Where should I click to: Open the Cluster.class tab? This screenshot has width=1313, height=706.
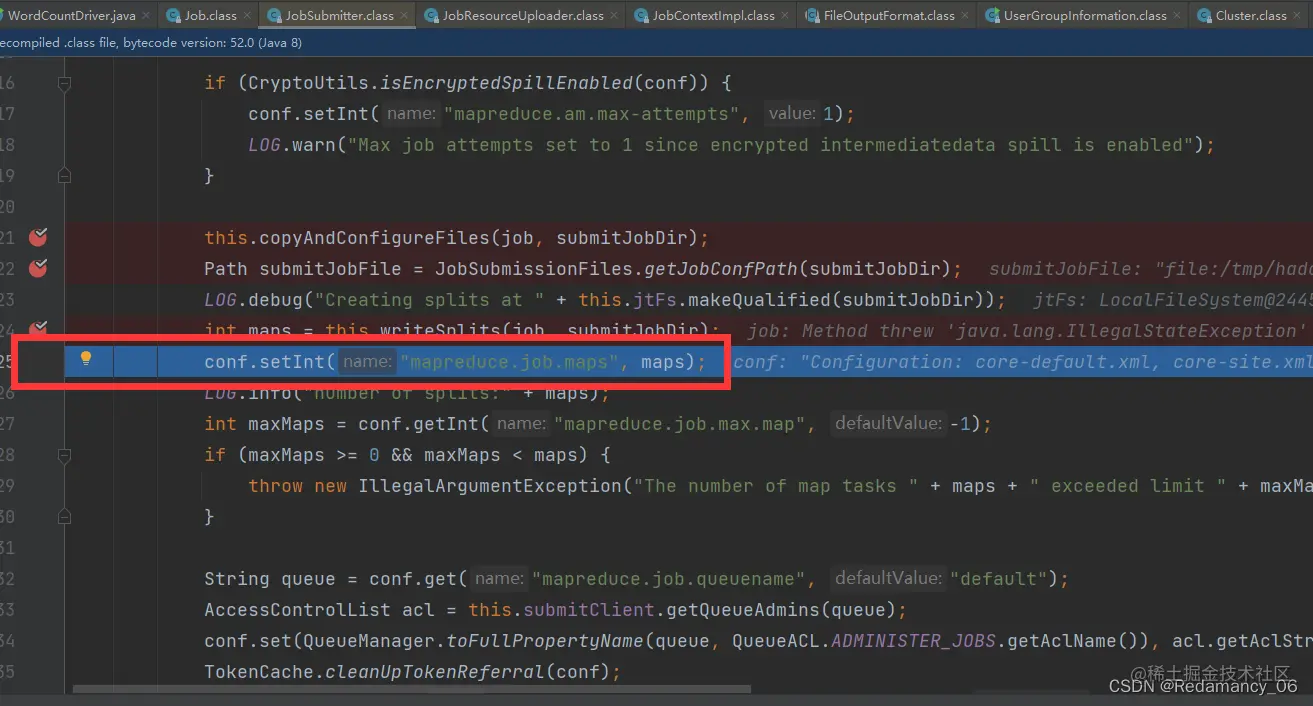(x=1251, y=16)
